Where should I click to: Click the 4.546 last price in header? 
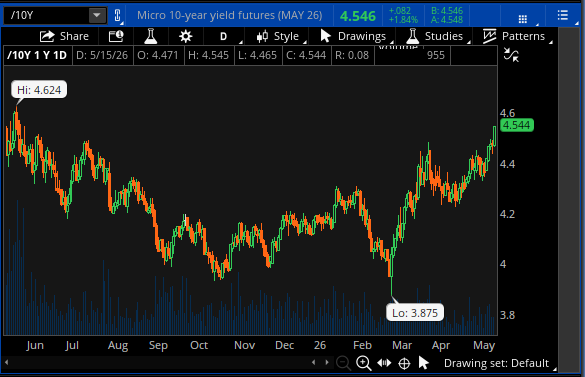[x=358, y=16]
